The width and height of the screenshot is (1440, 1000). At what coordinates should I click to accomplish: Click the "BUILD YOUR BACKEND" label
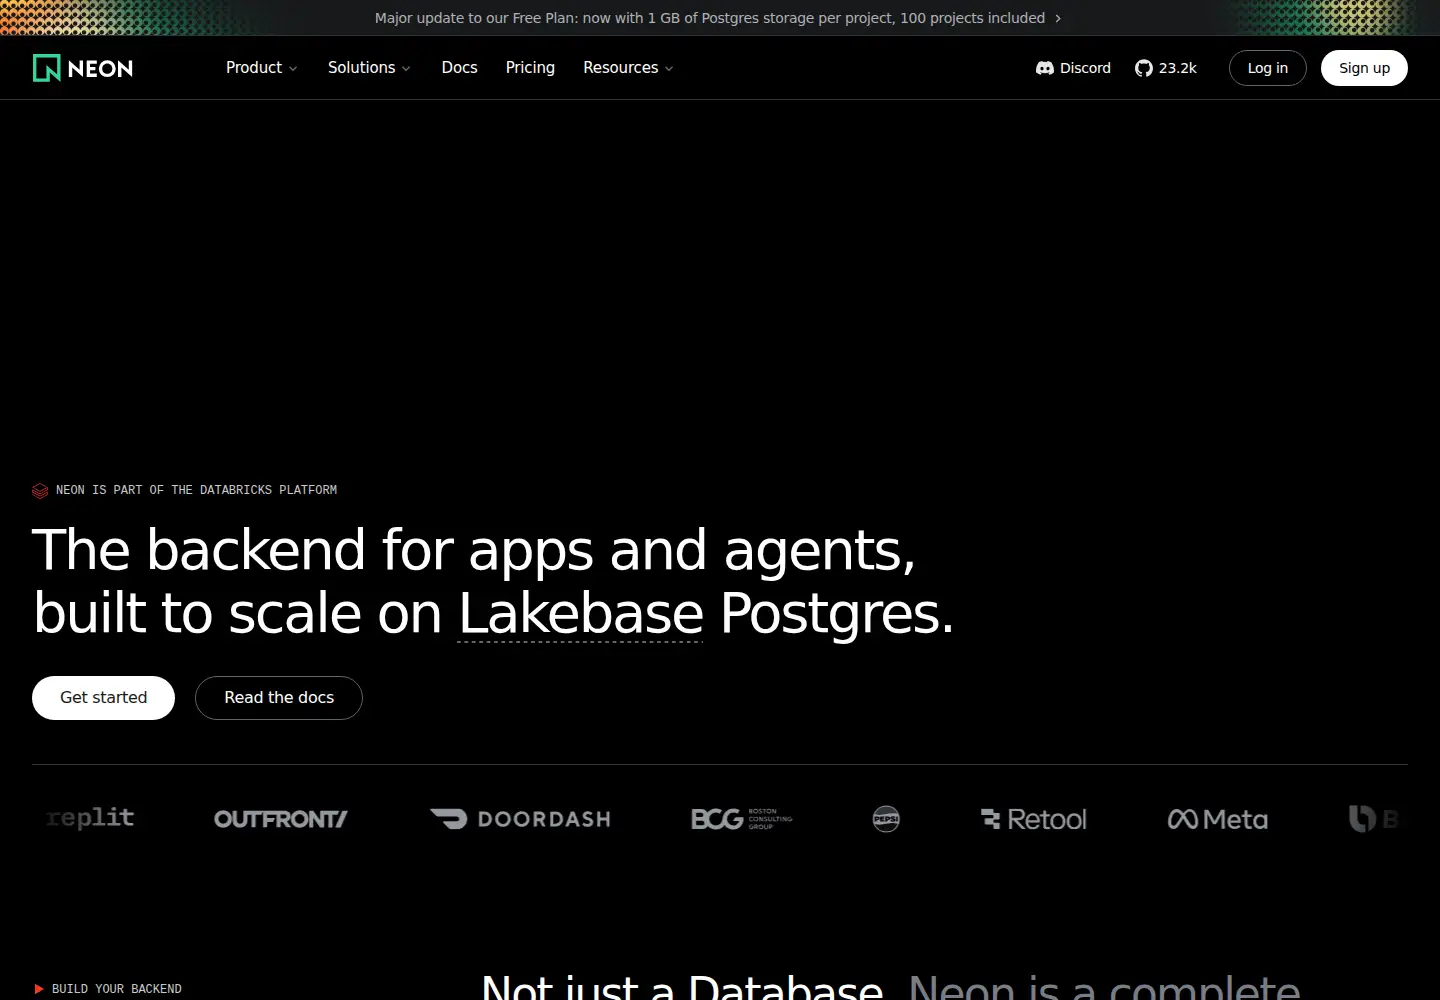coord(117,989)
